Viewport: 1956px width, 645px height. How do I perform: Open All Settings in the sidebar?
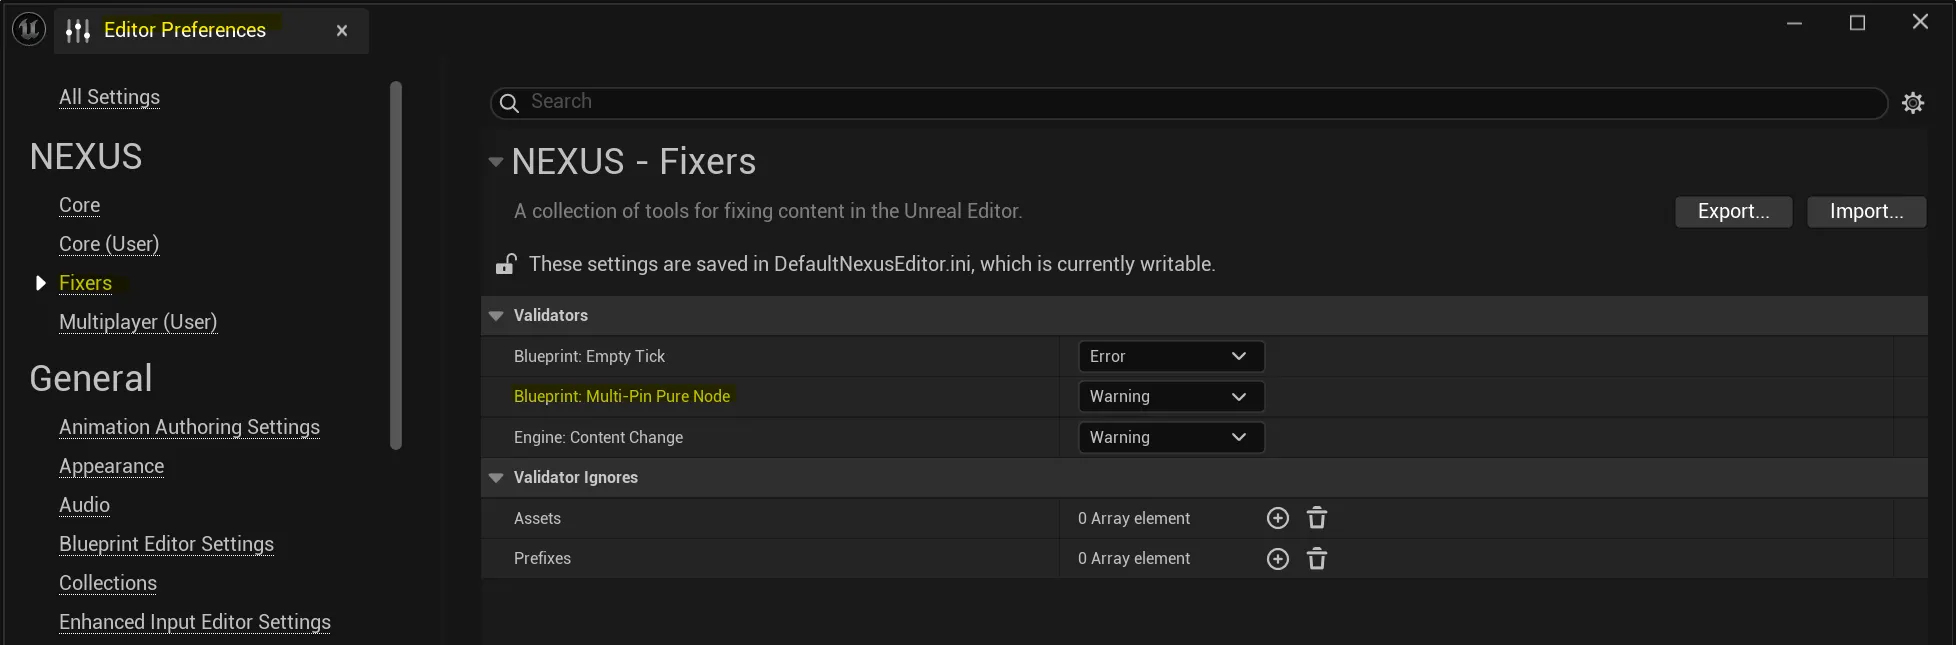[x=109, y=97]
